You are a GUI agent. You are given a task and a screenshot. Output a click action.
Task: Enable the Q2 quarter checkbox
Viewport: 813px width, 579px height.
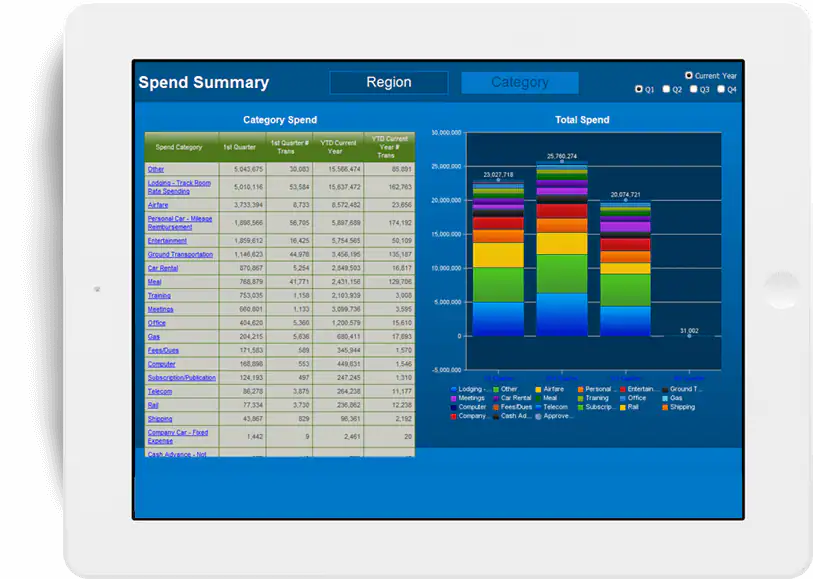[x=667, y=89]
